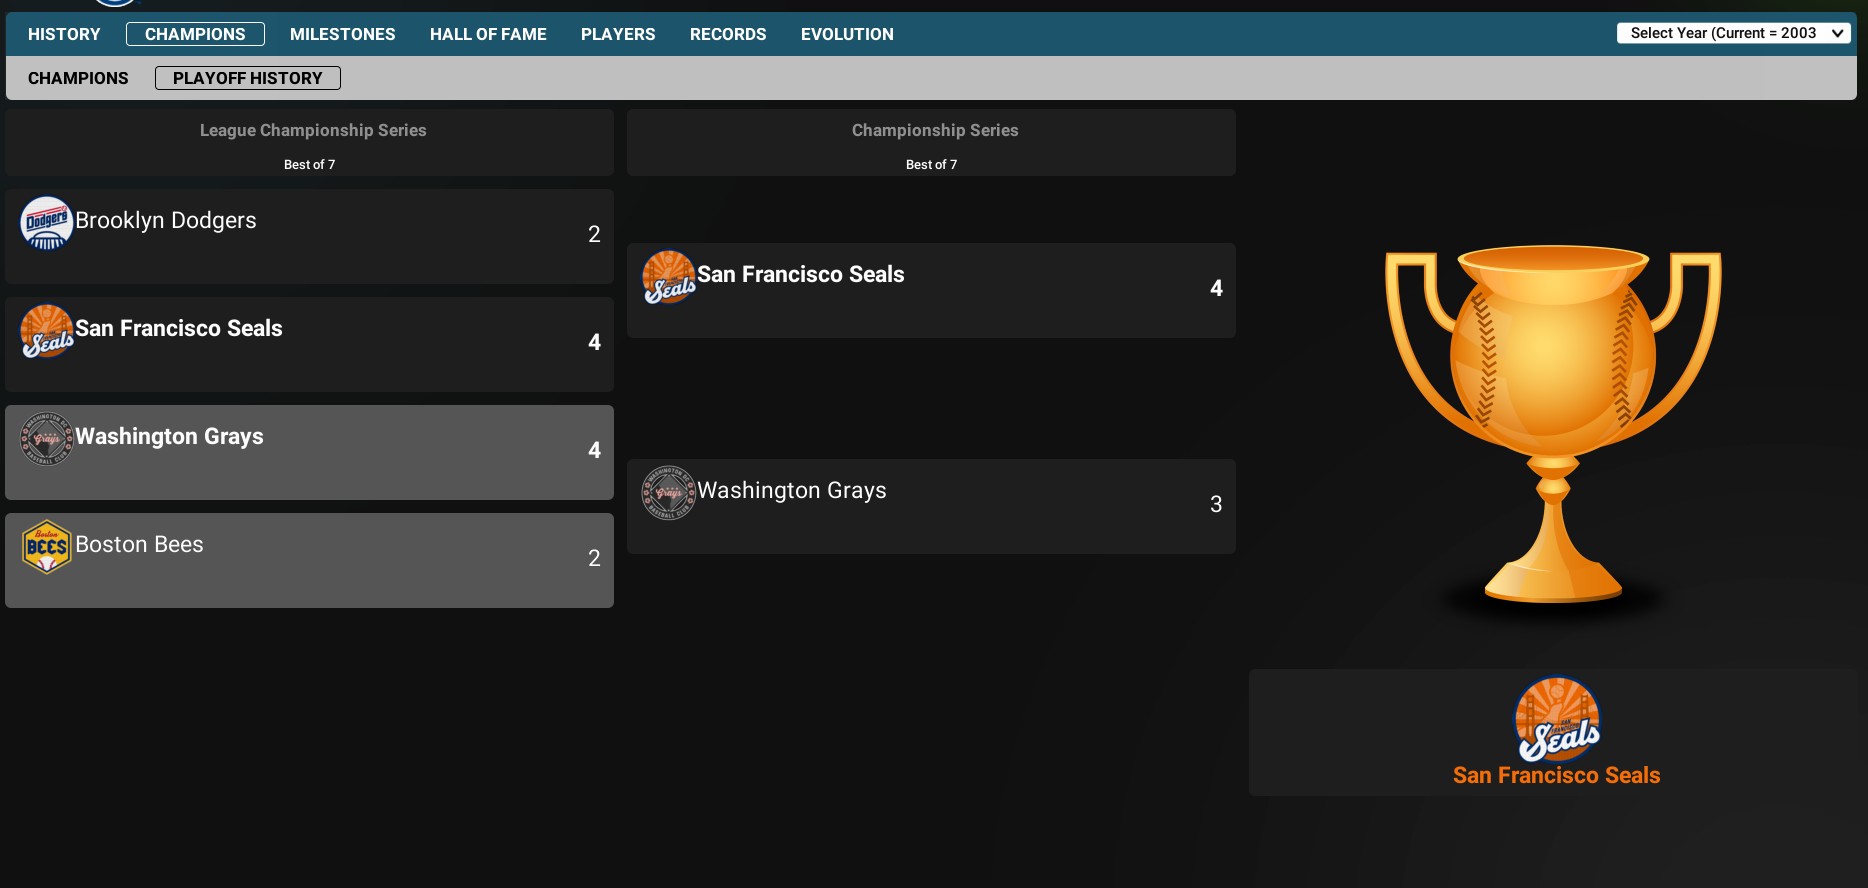Click the champion Seals logo below the trophy
1868x888 pixels.
[x=1557, y=720]
